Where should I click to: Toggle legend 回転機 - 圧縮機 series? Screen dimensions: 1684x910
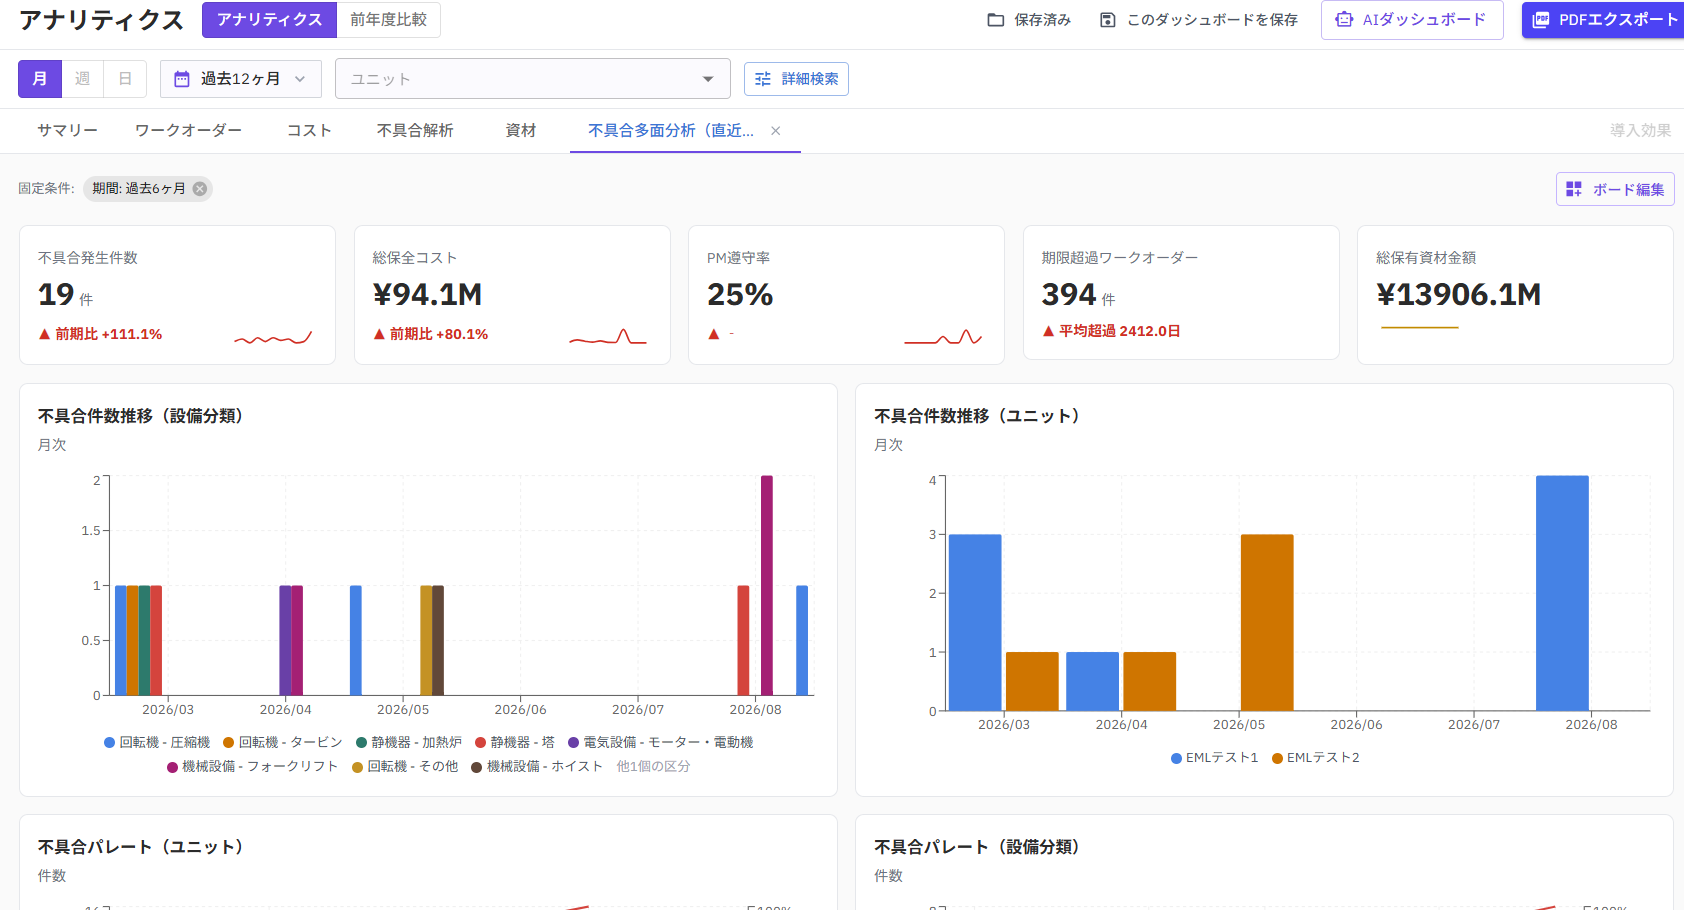click(x=157, y=742)
